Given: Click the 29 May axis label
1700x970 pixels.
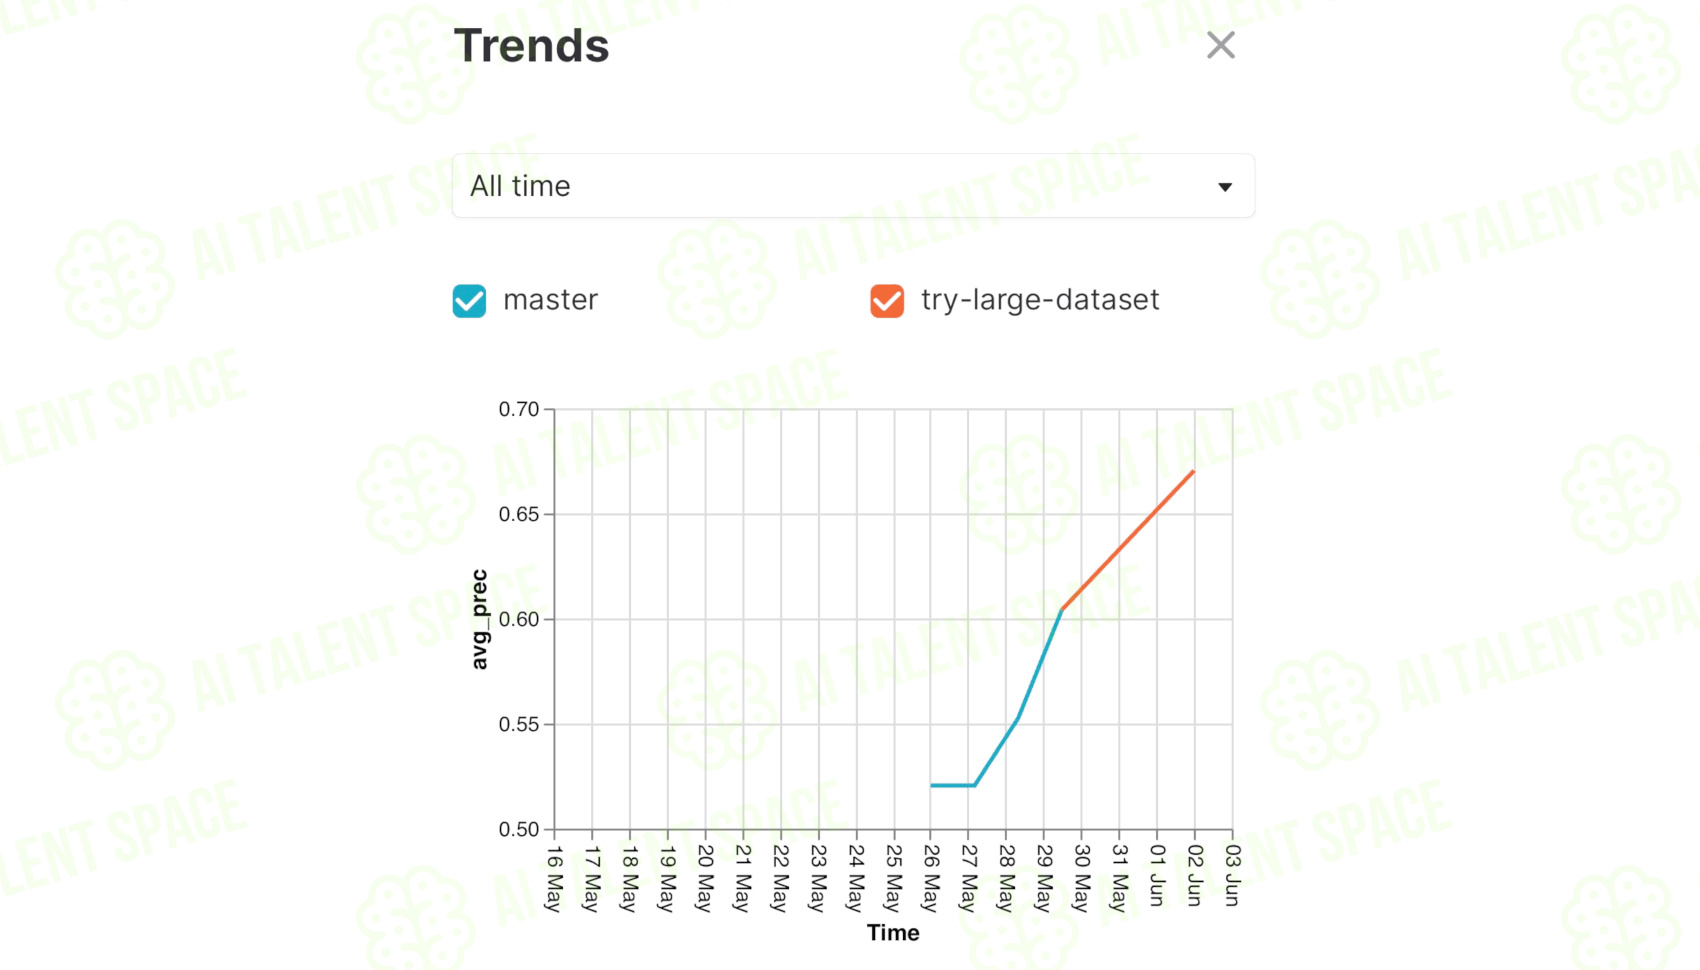Looking at the screenshot, I should coord(1043,878).
